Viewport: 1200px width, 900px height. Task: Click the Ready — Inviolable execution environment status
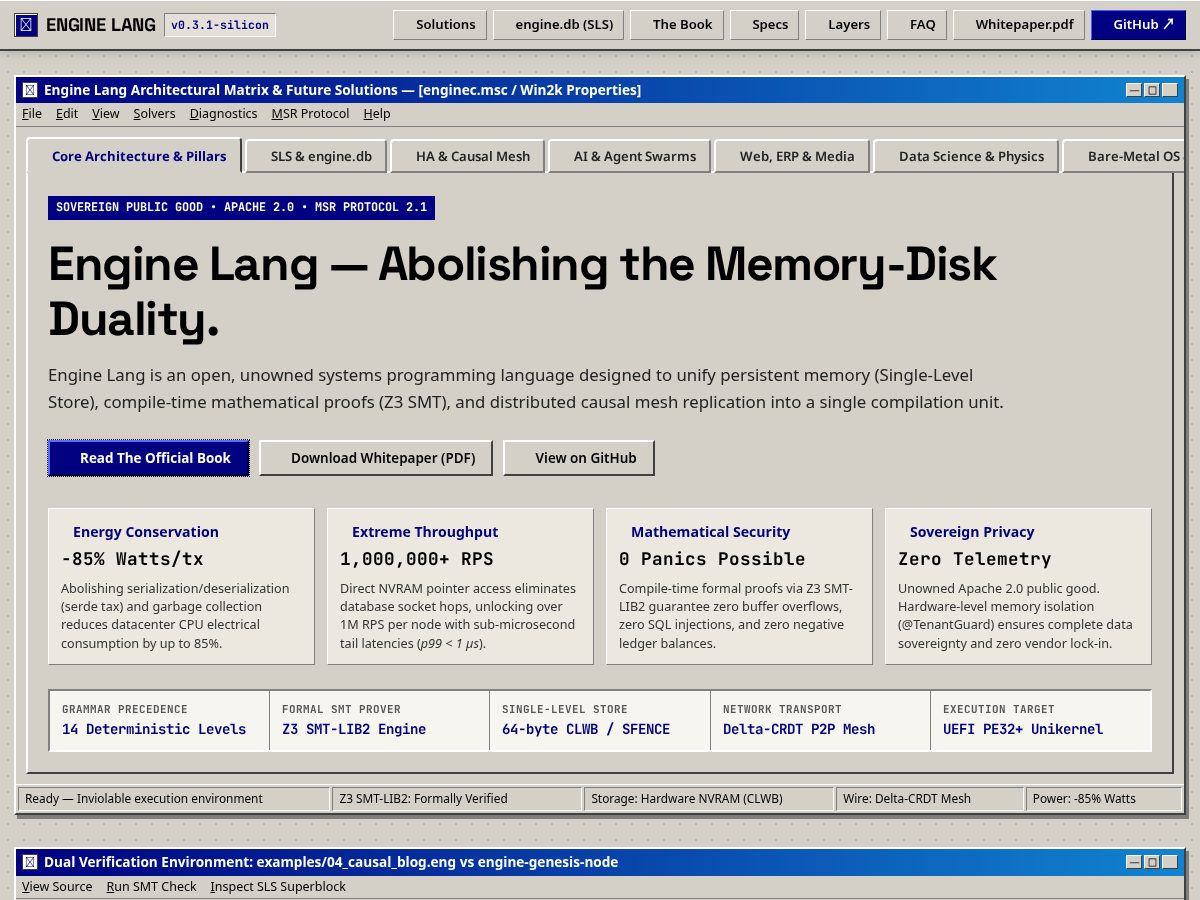coord(174,798)
